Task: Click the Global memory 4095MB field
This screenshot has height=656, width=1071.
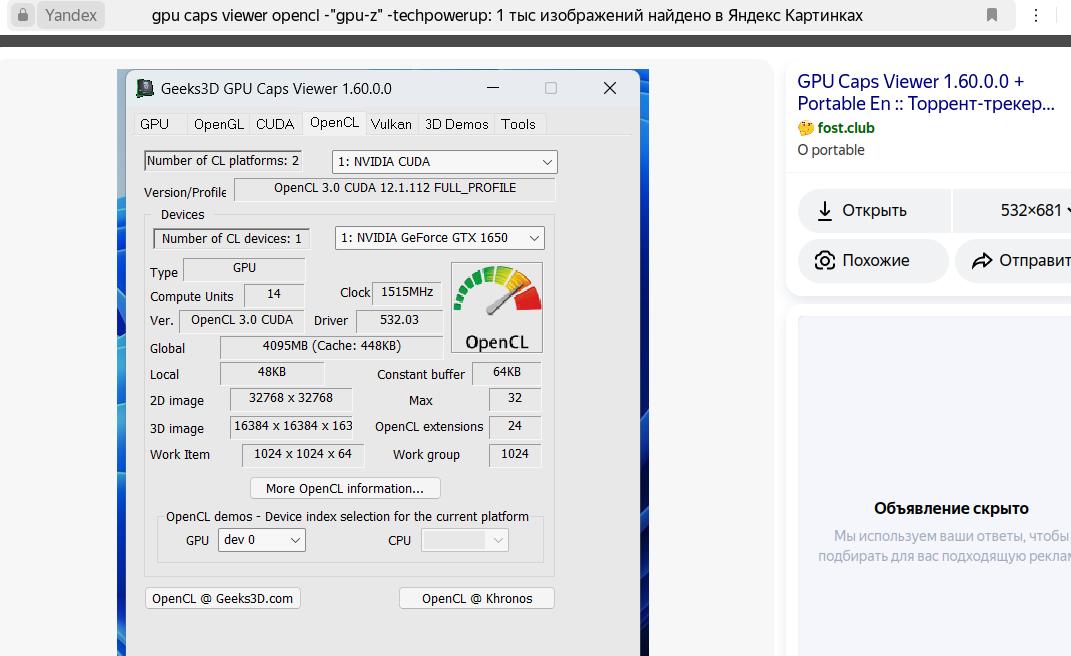Action: point(331,346)
